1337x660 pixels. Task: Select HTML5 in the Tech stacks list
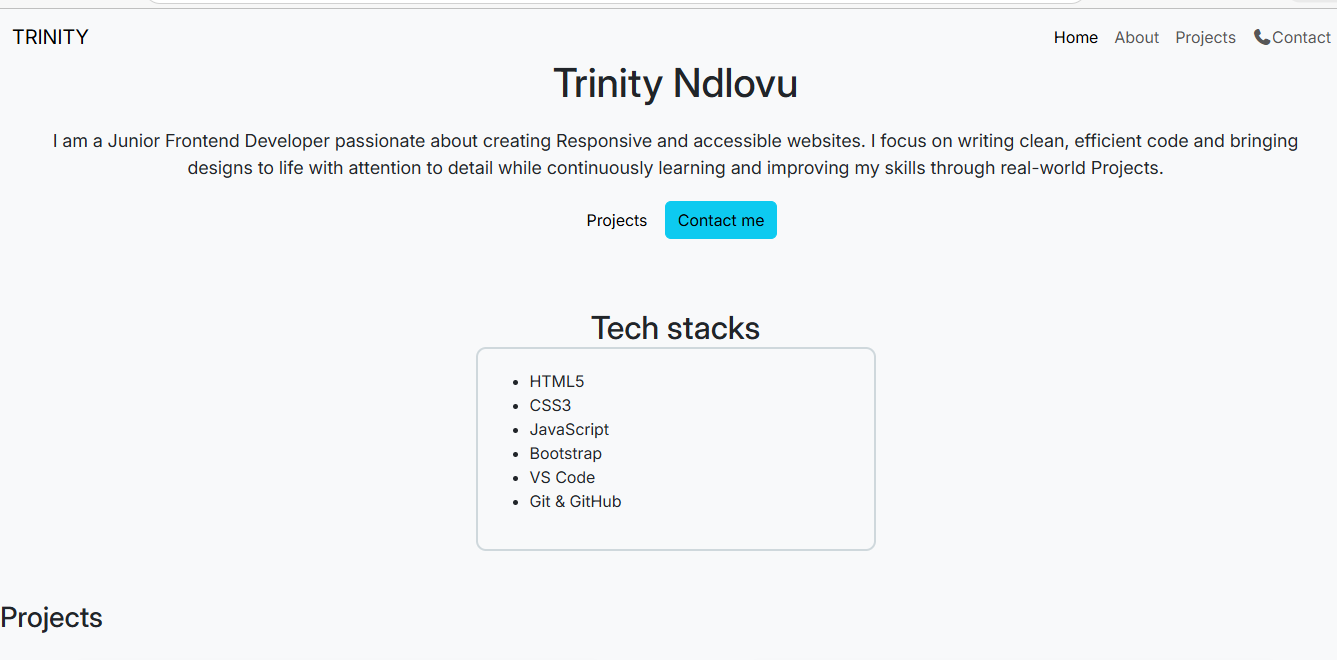pyautogui.click(x=557, y=381)
